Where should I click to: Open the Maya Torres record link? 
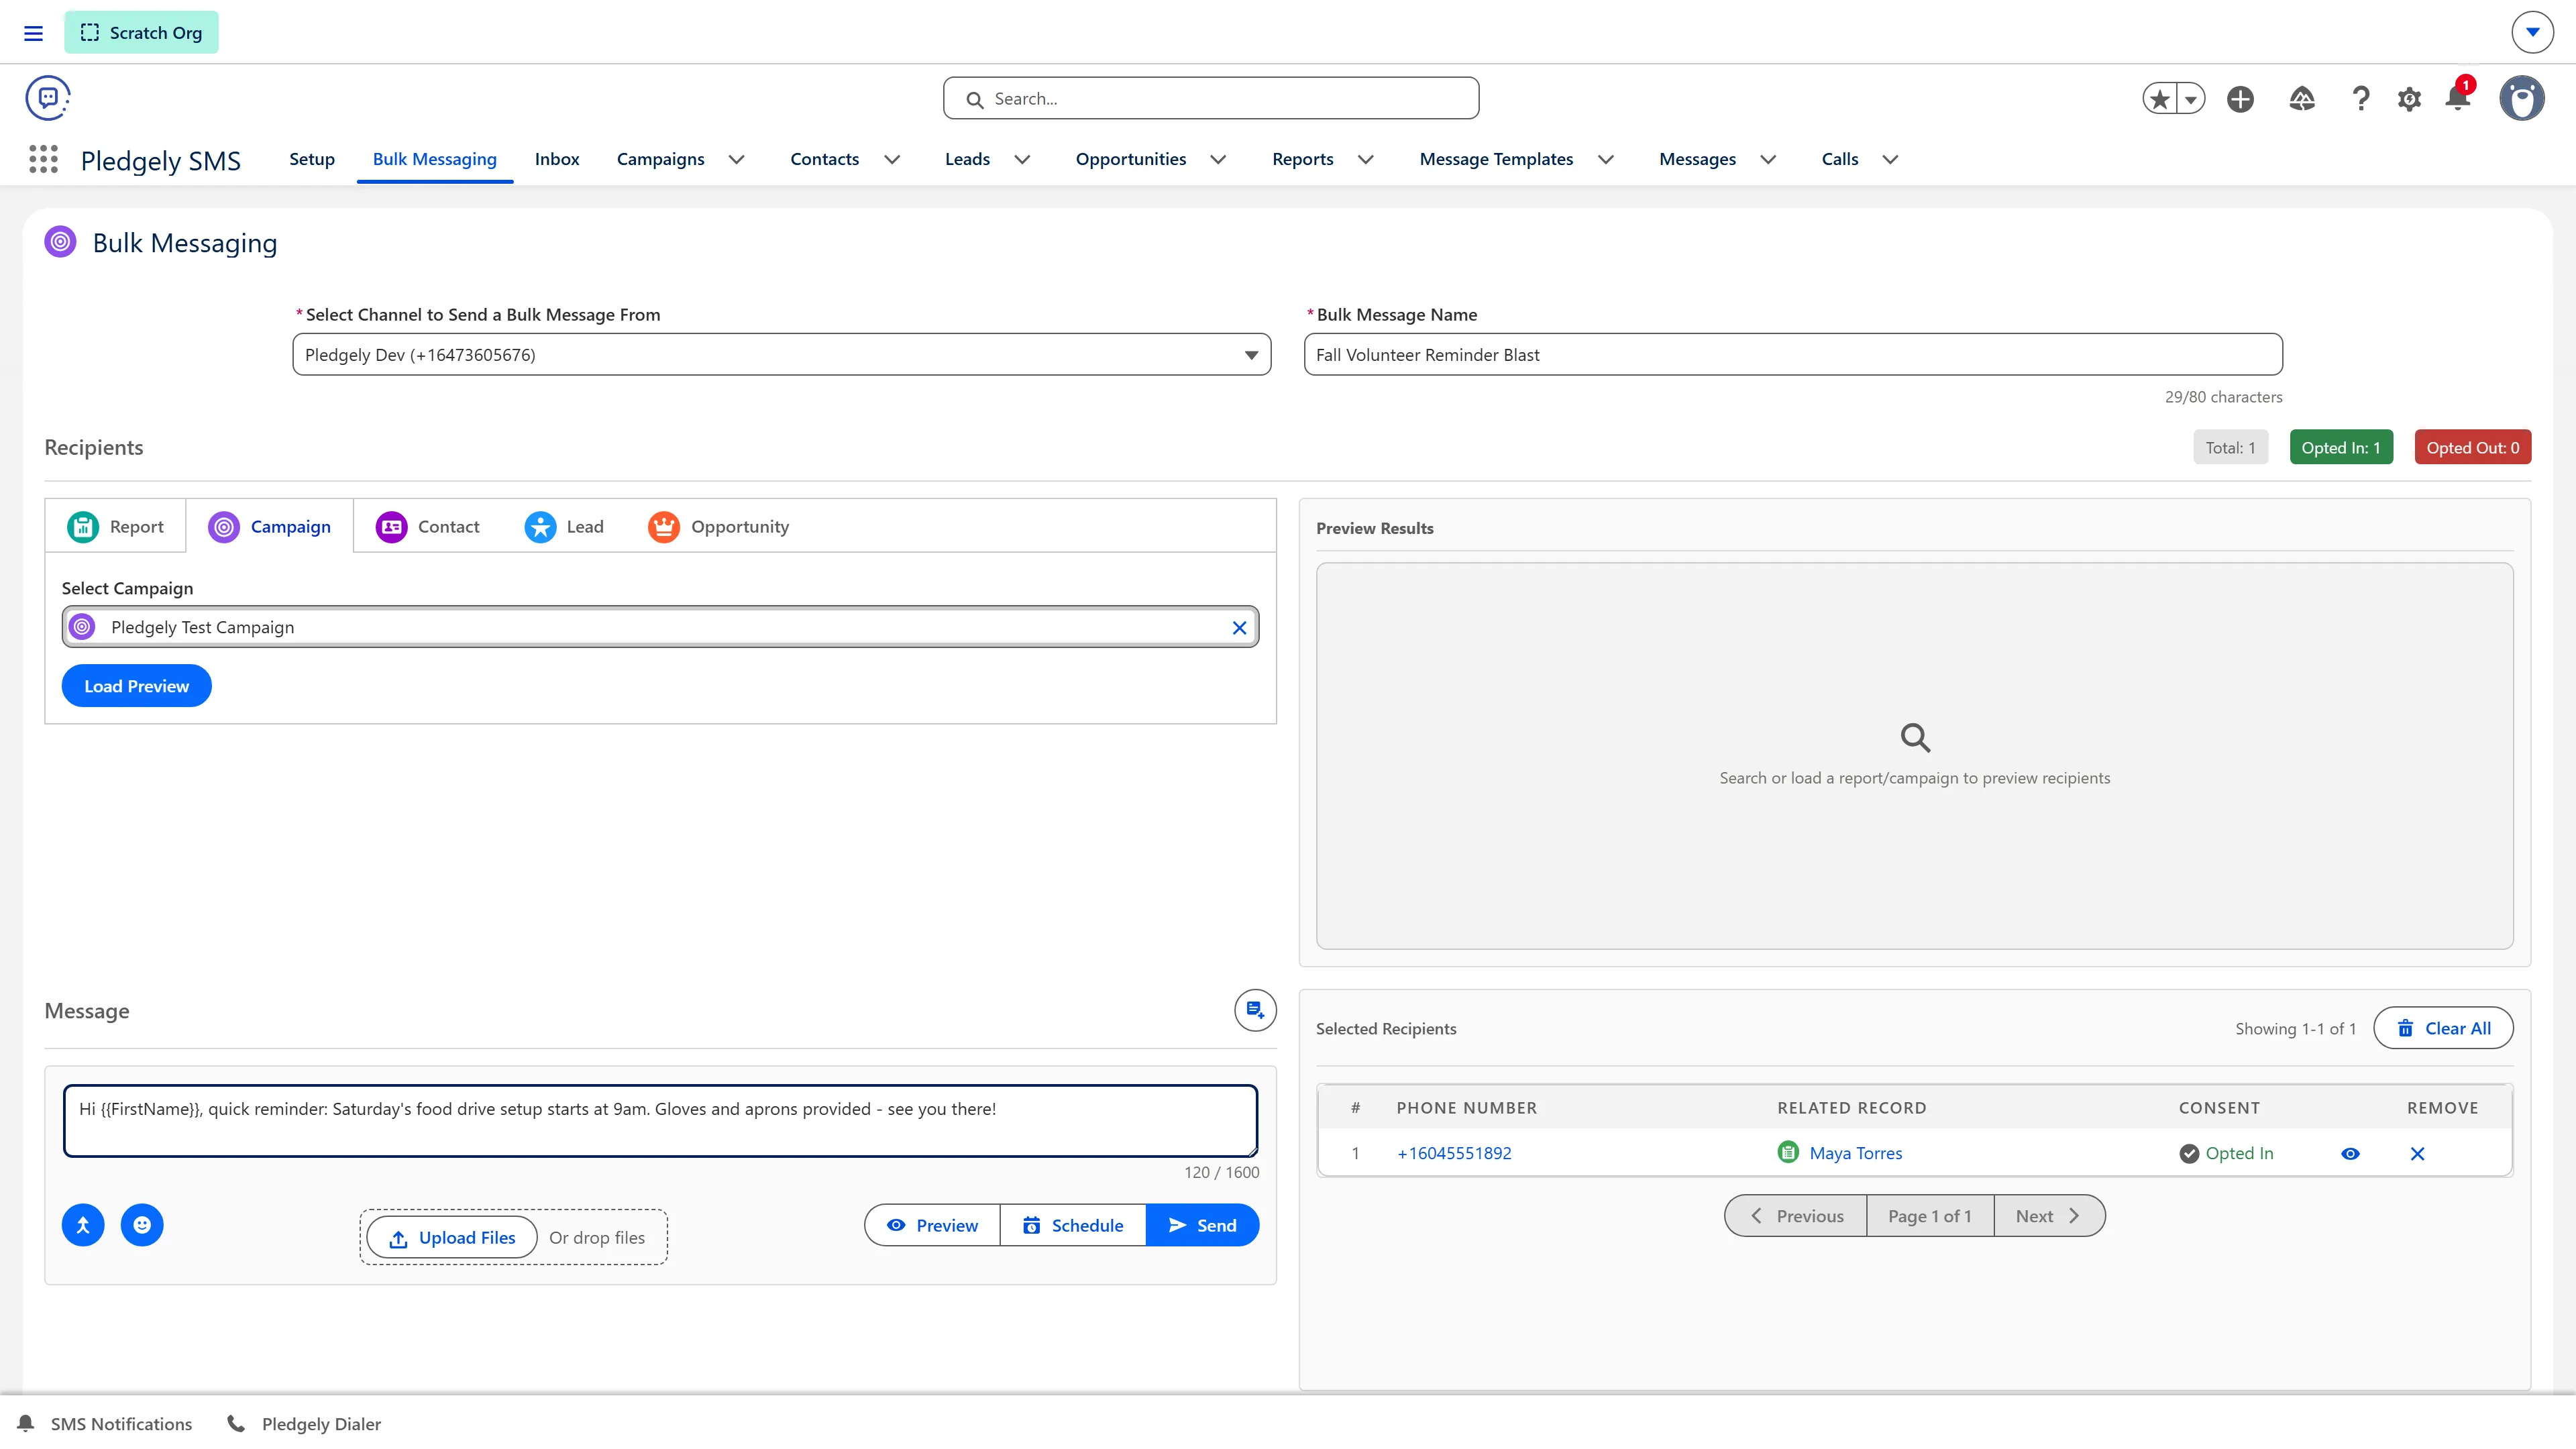1856,1153
